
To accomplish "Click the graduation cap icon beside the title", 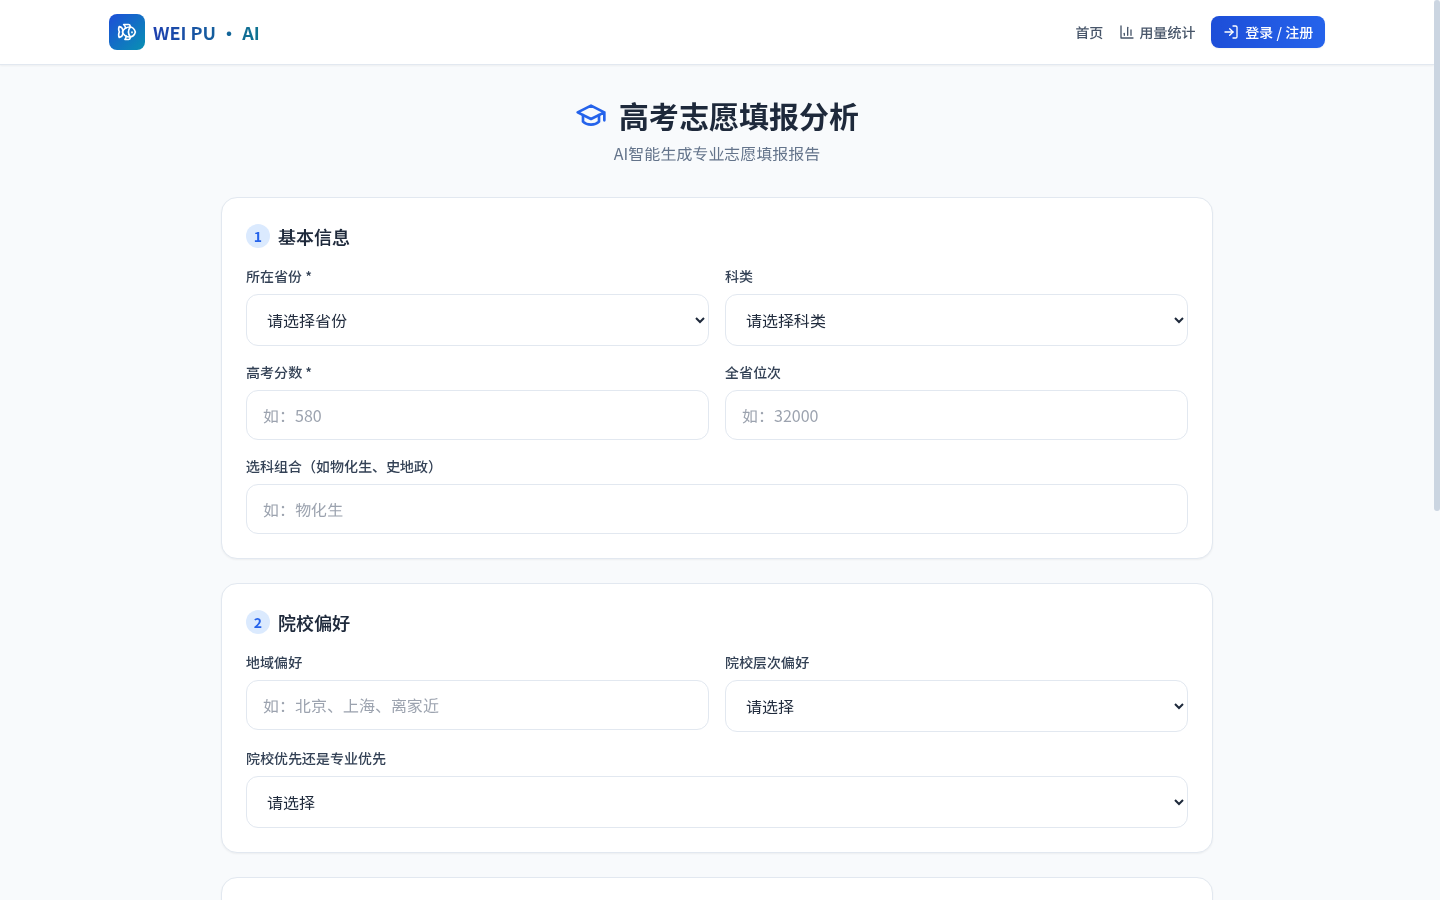I will 591,116.
